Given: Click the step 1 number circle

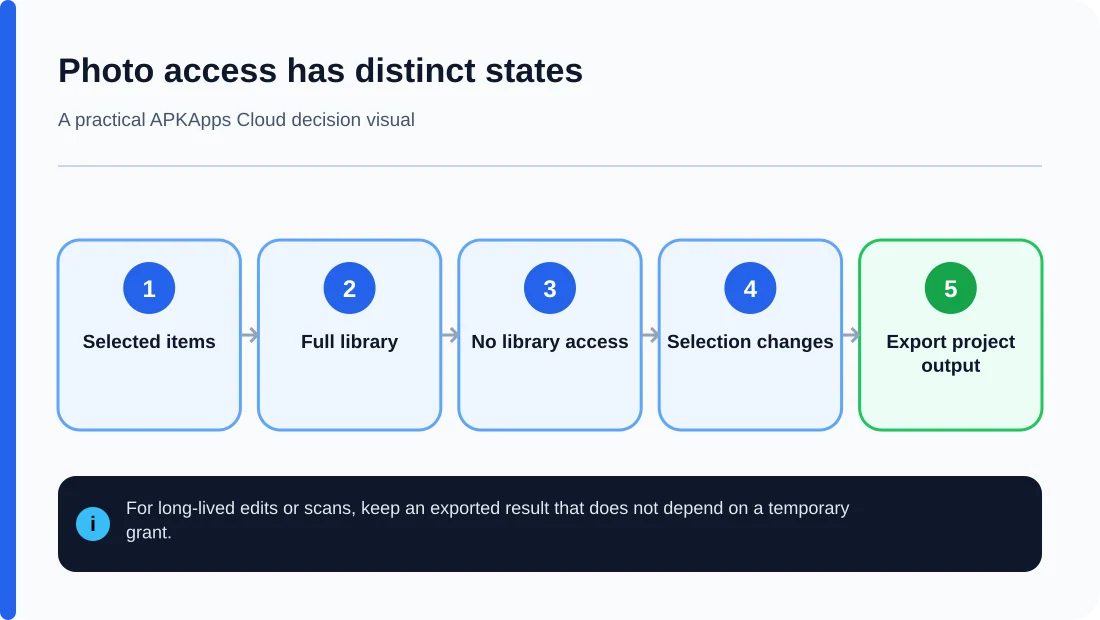Looking at the screenshot, I should pos(149,288).
